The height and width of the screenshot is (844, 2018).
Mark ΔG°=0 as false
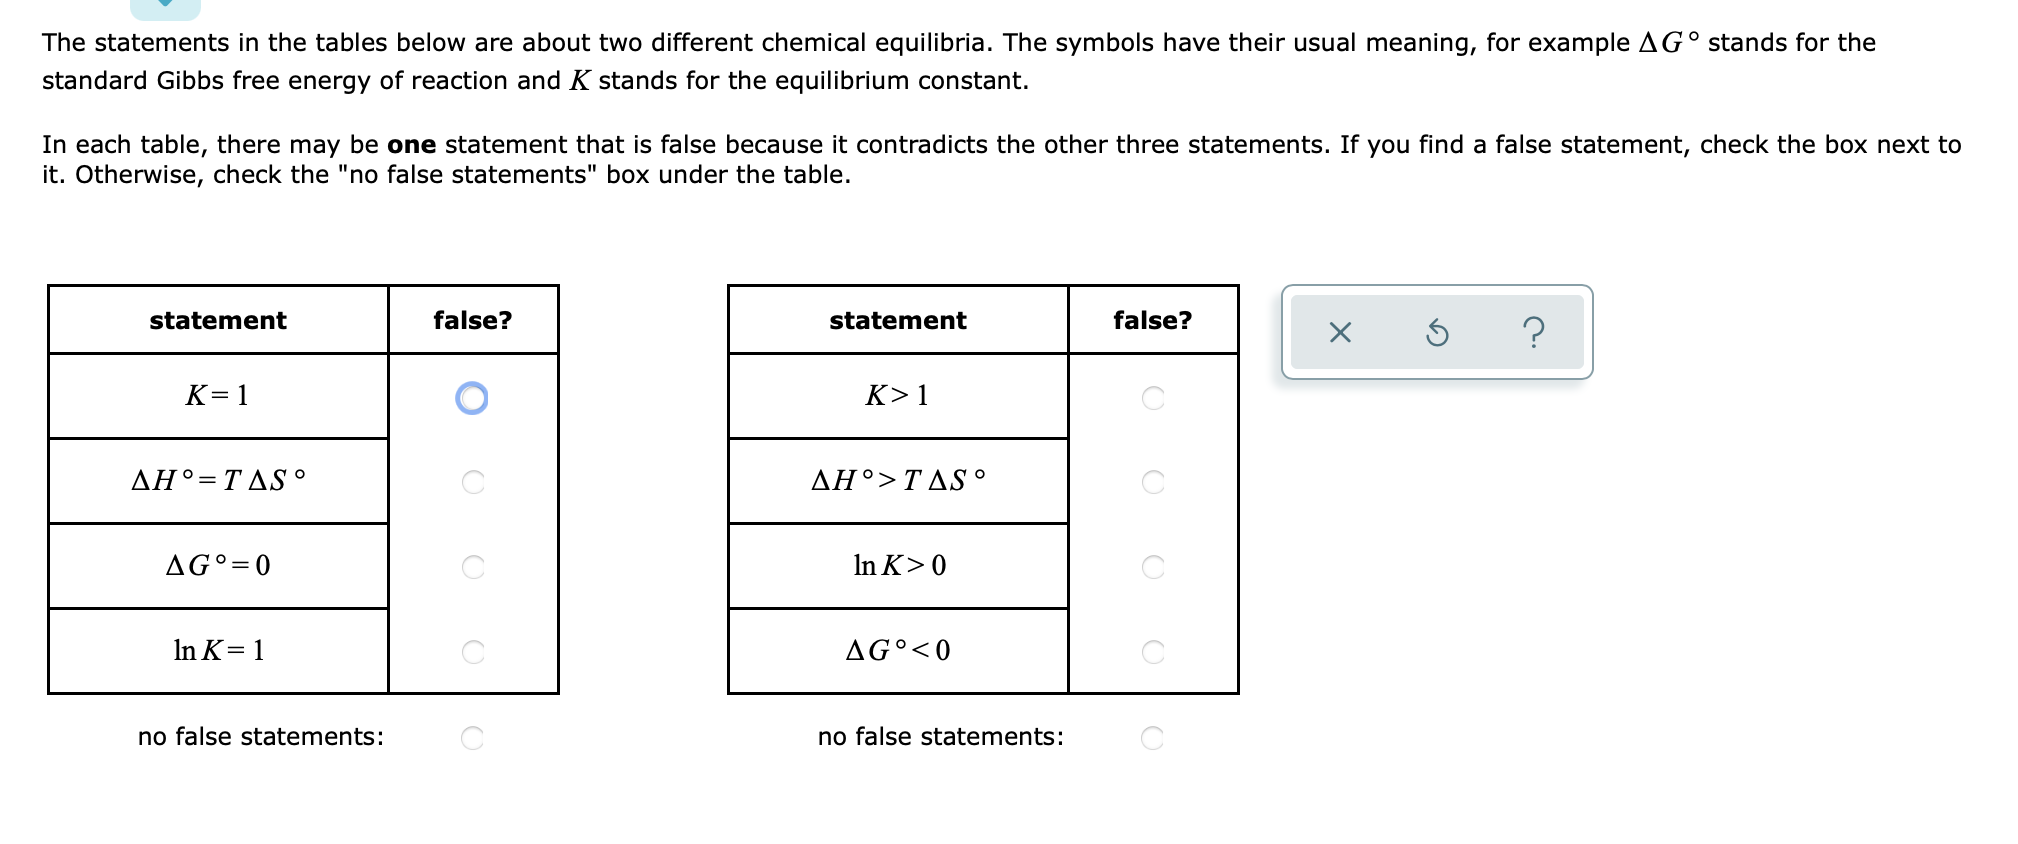click(x=472, y=567)
